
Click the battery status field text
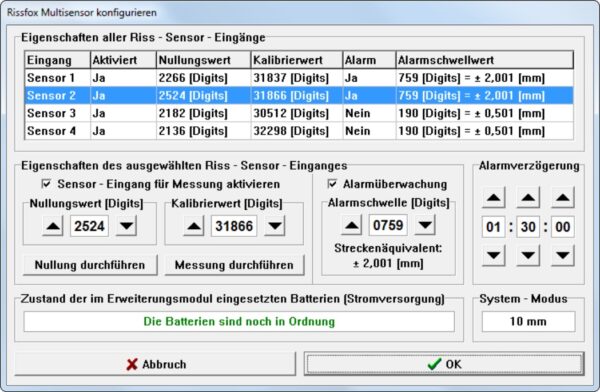coord(239,322)
